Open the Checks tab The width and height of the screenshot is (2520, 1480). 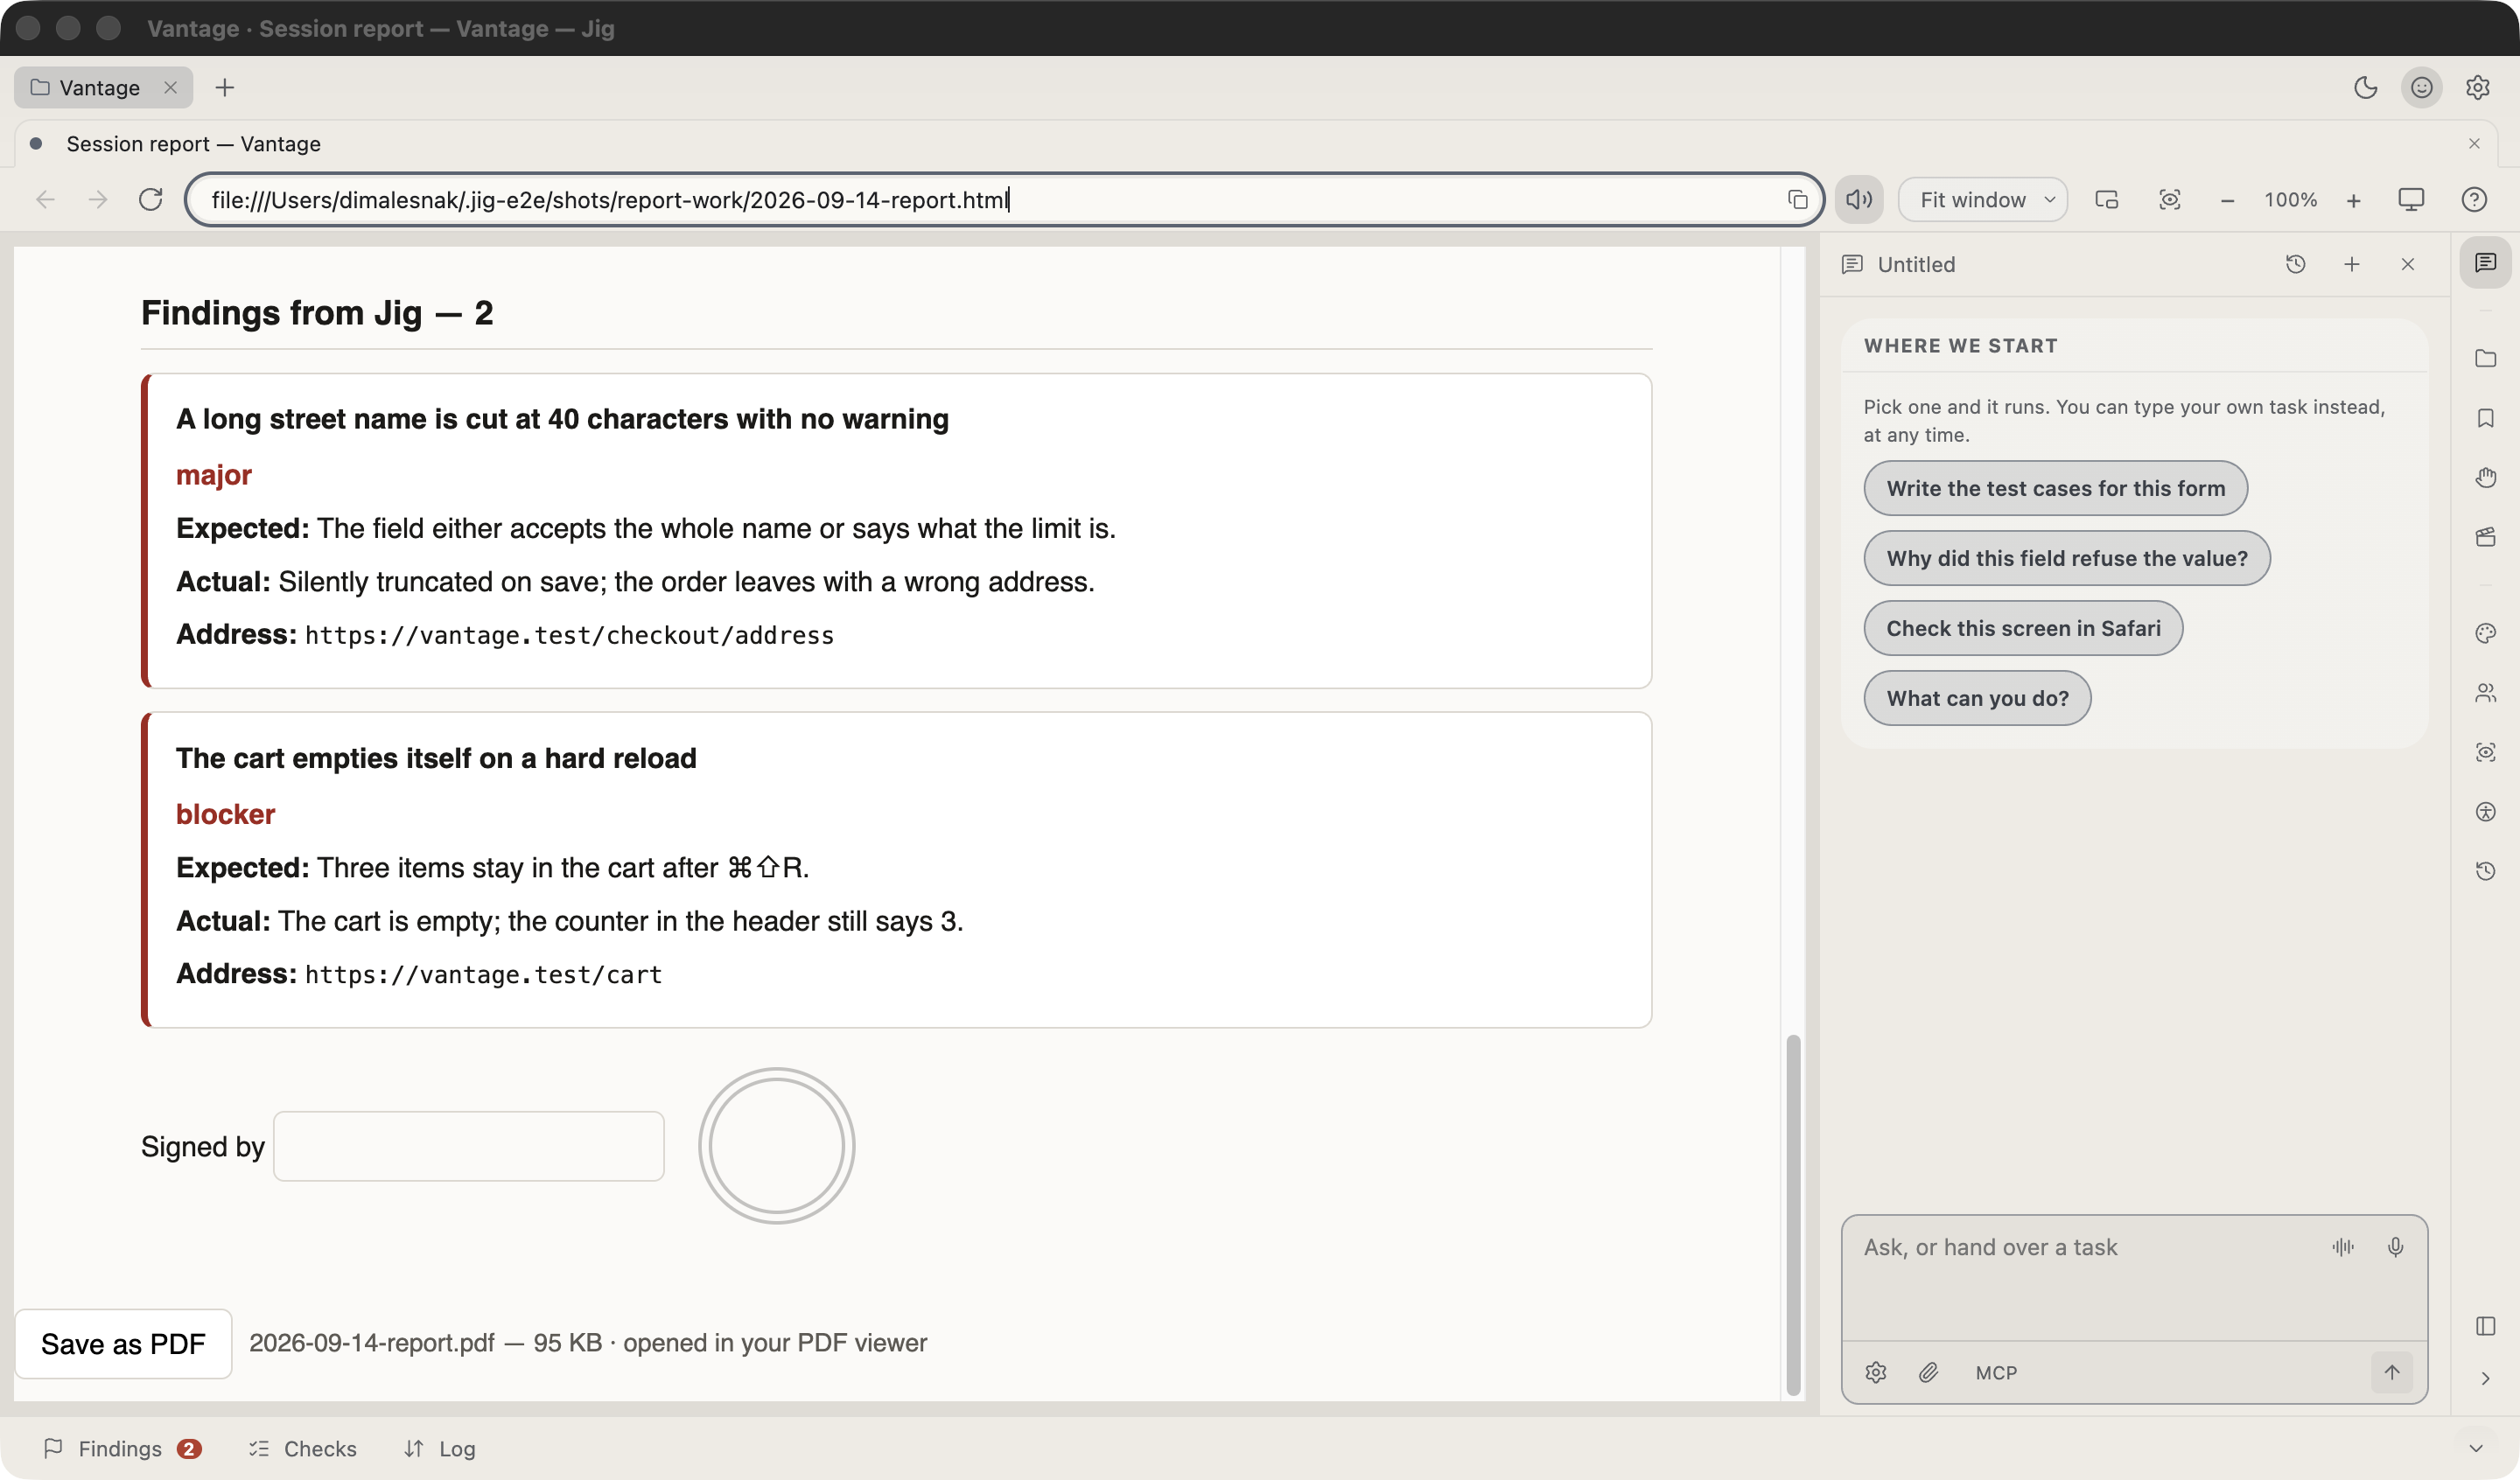click(x=303, y=1448)
